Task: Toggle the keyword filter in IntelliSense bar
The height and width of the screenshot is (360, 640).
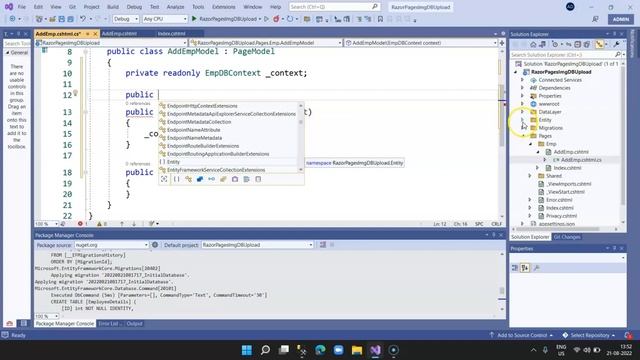Action: pyautogui.click(x=247, y=179)
